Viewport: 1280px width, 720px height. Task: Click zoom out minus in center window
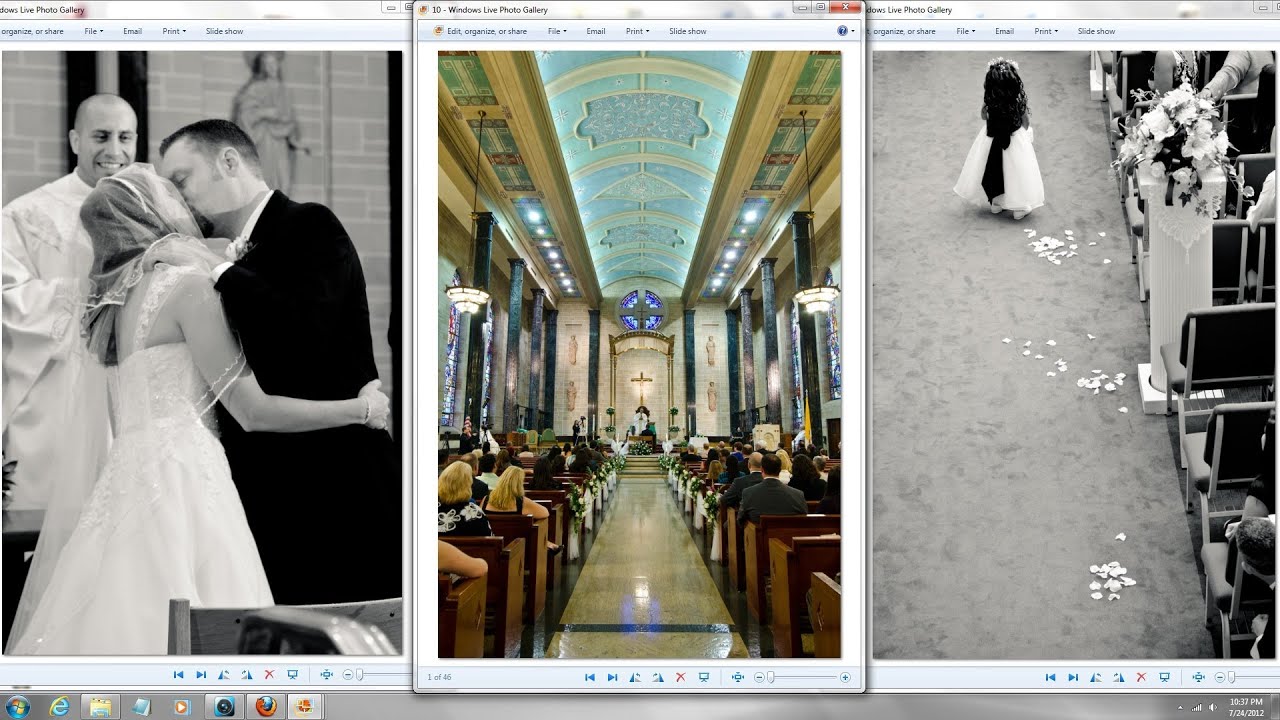758,677
